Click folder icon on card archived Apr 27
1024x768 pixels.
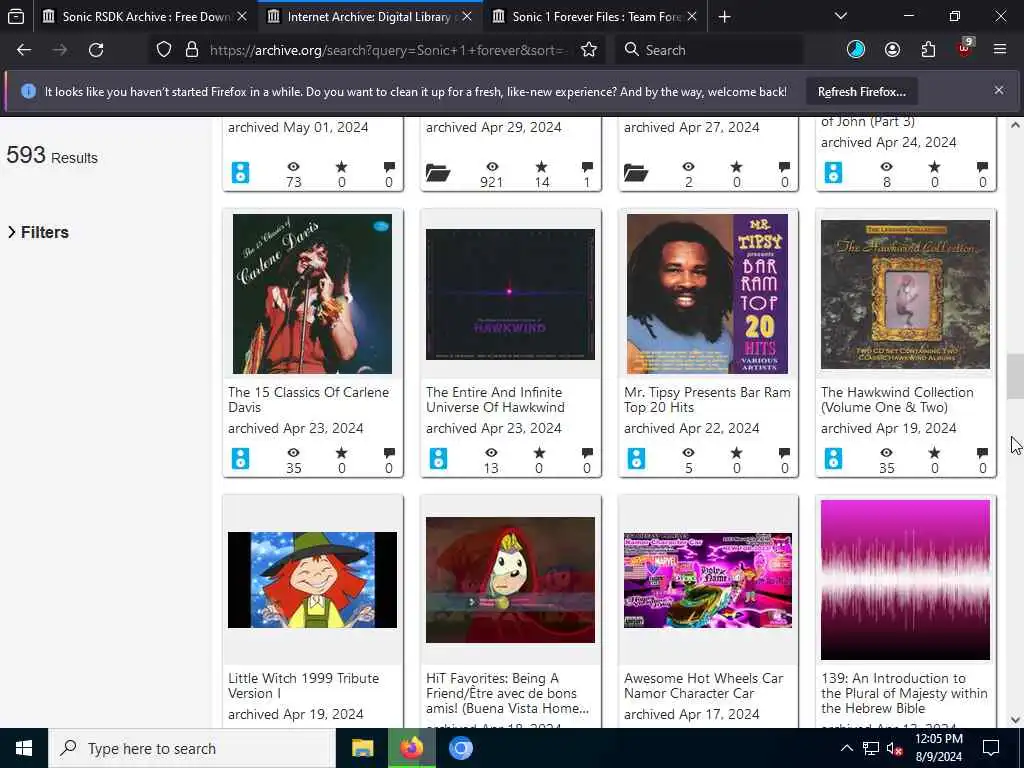pos(636,173)
